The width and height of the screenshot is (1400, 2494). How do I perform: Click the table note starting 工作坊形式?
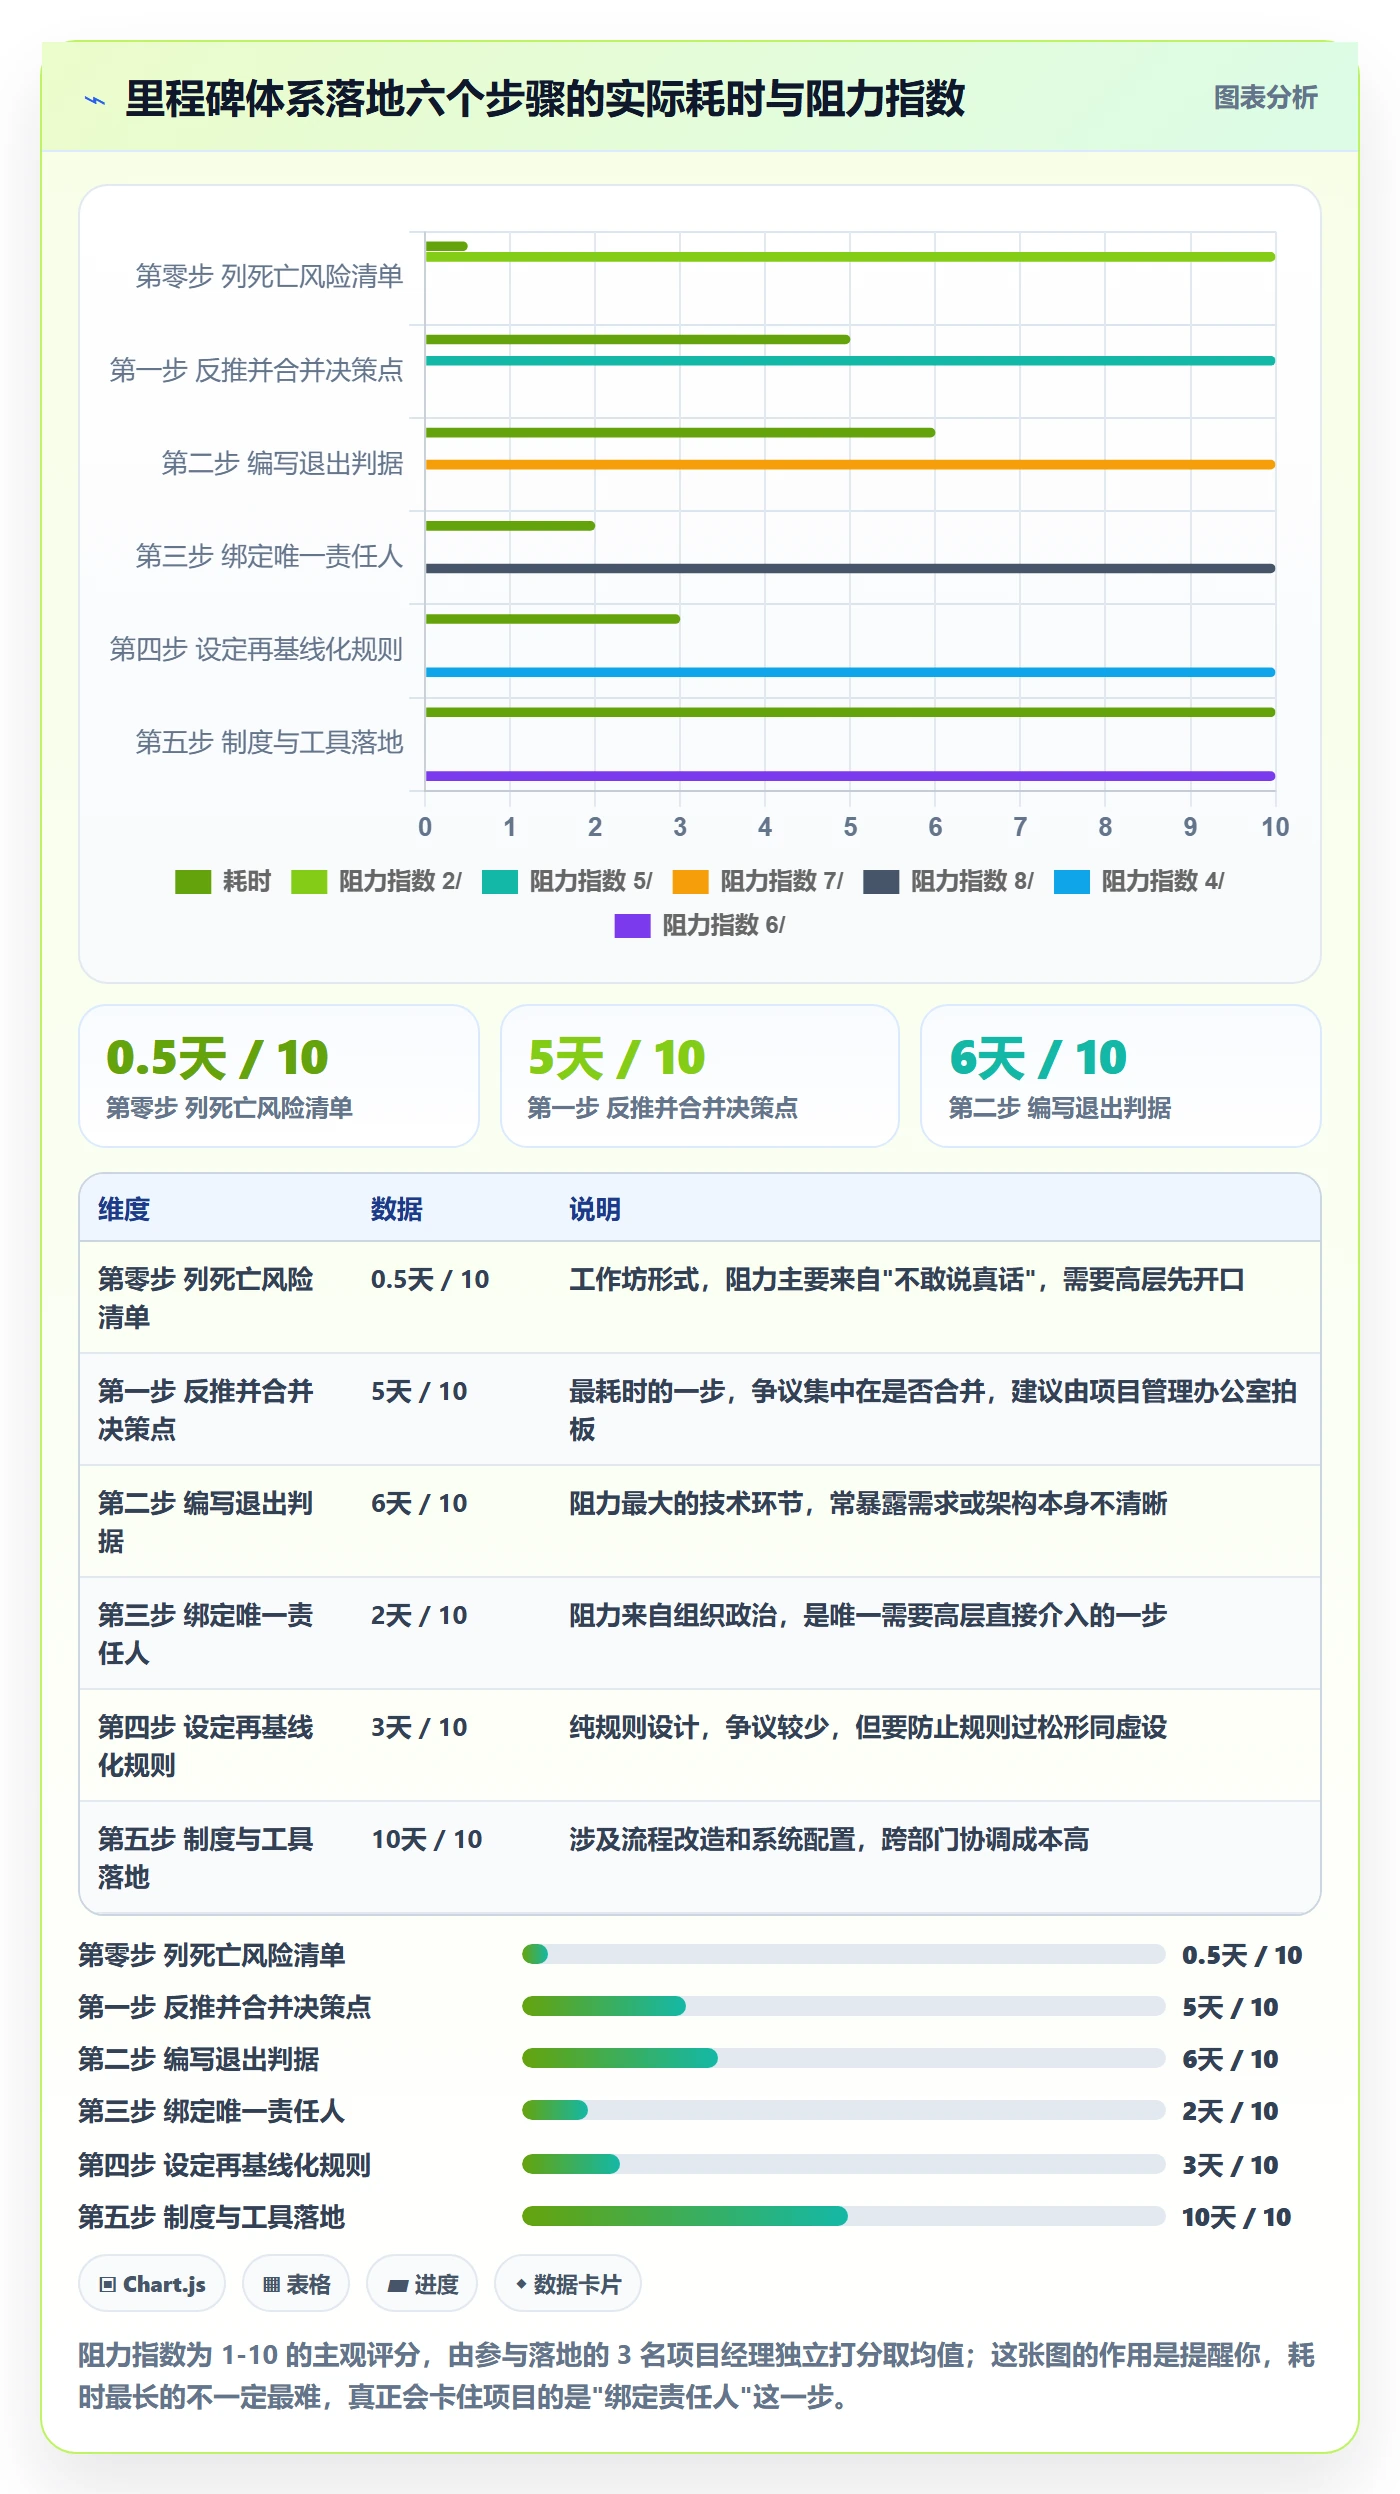coord(907,1279)
